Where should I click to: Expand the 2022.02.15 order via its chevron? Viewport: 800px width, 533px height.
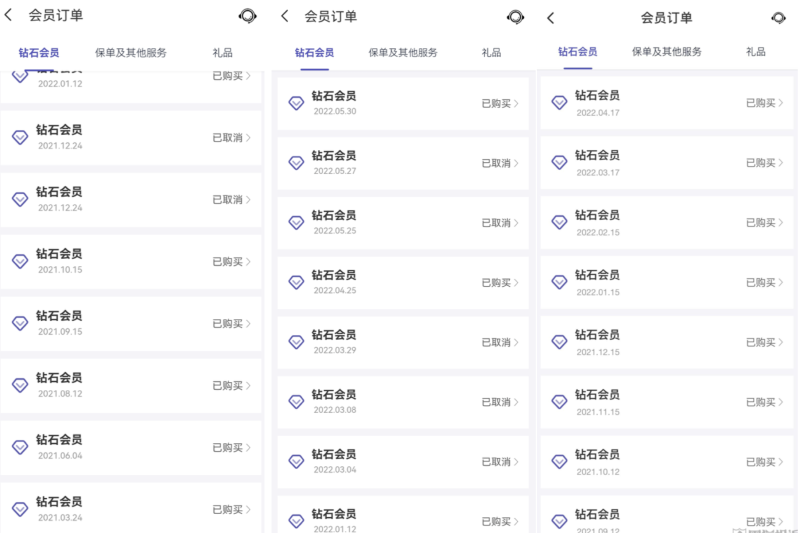(780, 223)
